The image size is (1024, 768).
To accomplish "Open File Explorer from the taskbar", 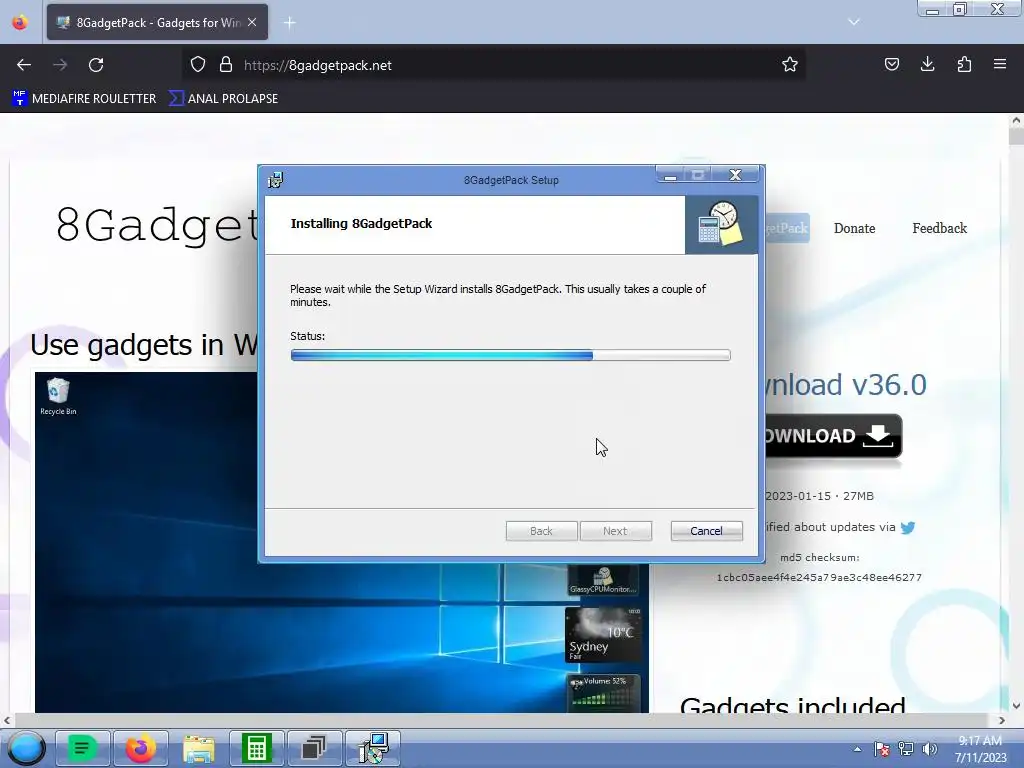I will [199, 748].
